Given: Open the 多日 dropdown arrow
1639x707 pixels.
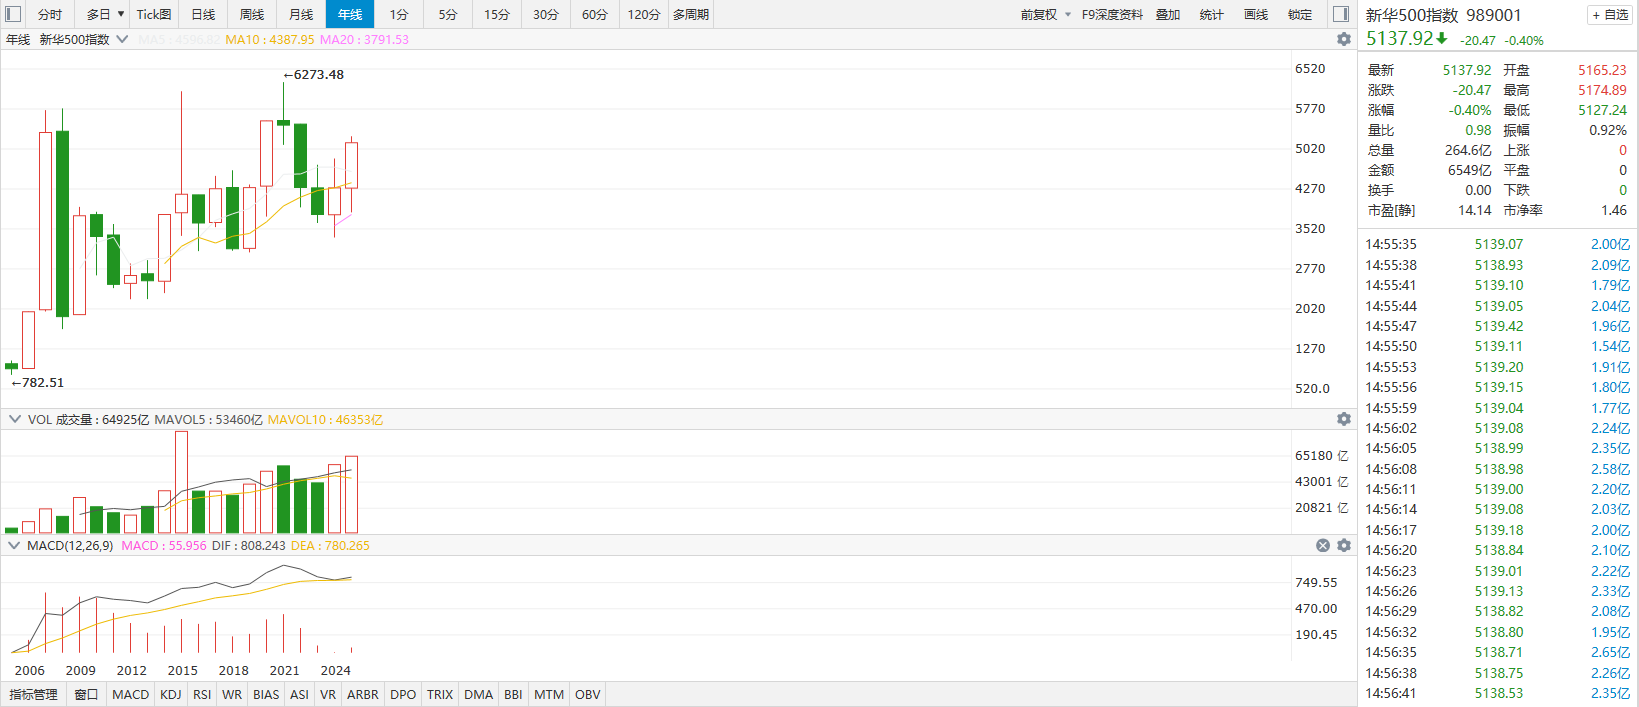Looking at the screenshot, I should point(121,14).
